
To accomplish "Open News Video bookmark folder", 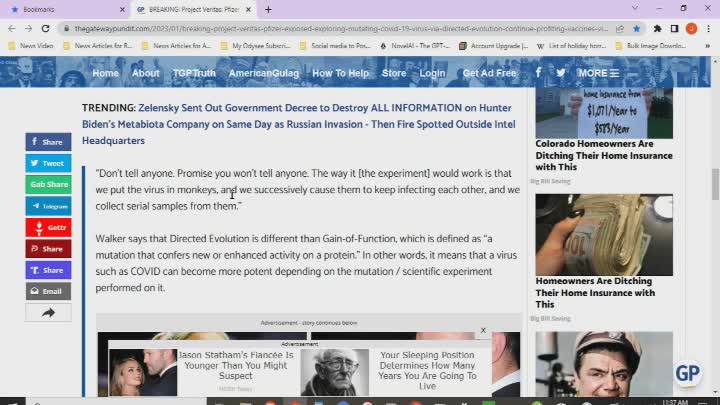I will coord(31,46).
